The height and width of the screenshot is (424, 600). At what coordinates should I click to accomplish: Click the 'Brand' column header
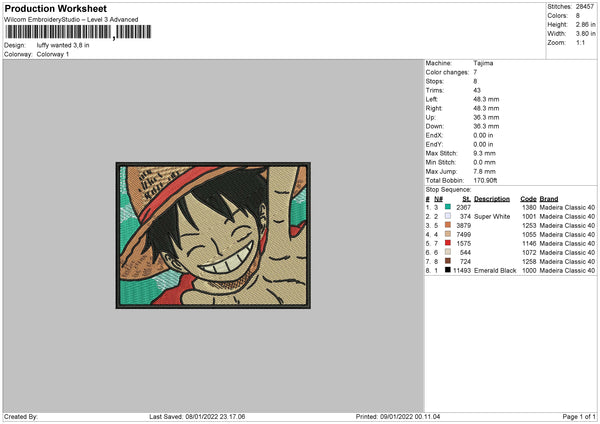coord(549,199)
